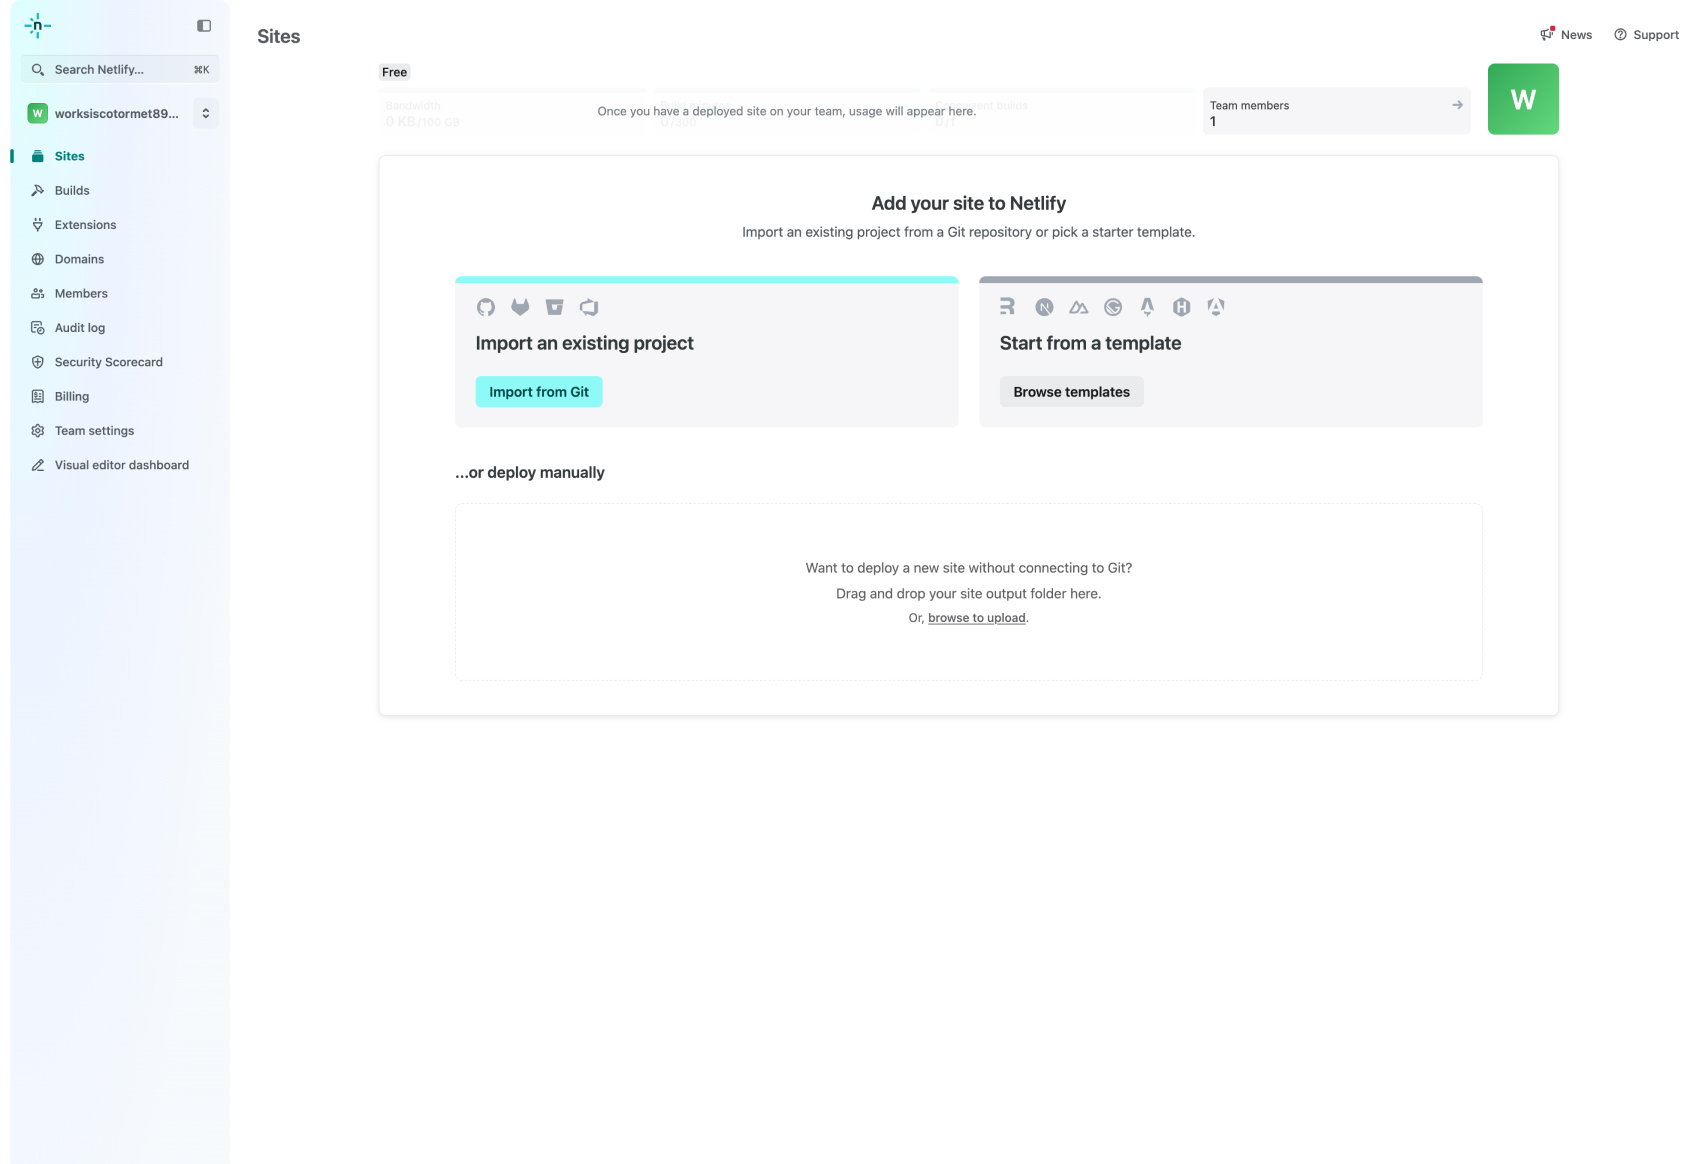Viewport: 1708px width, 1164px height.
Task: Open the Team members card arrow
Action: coord(1457,105)
